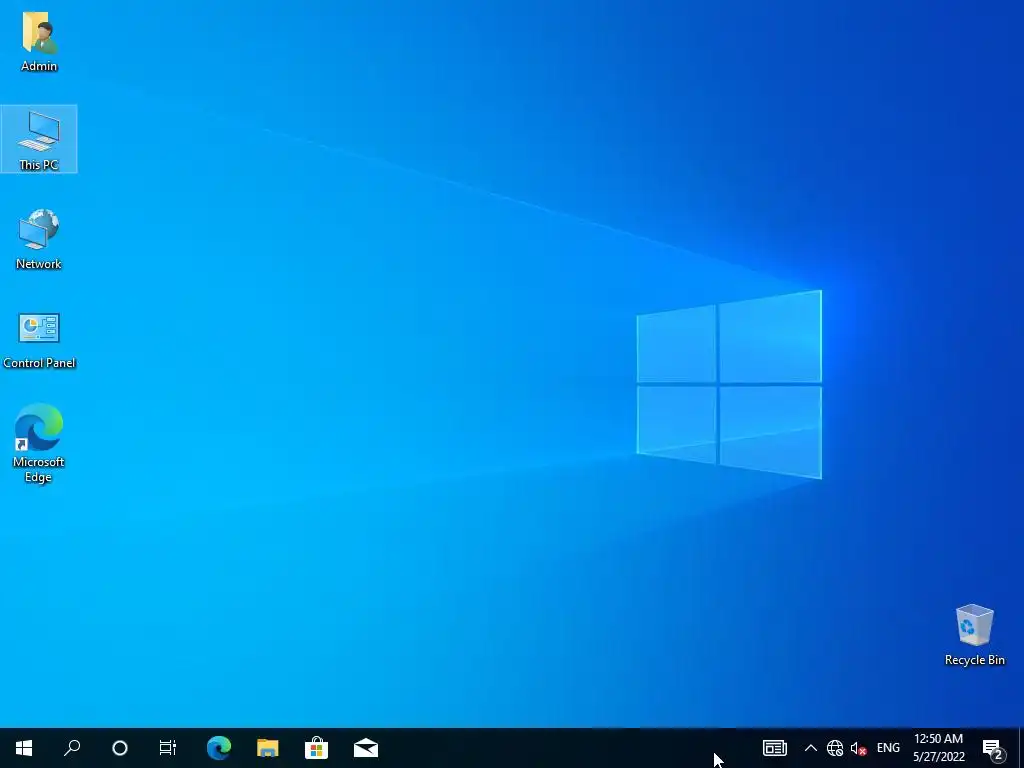
Task: Open taskbar Search magnifier
Action: [72, 748]
